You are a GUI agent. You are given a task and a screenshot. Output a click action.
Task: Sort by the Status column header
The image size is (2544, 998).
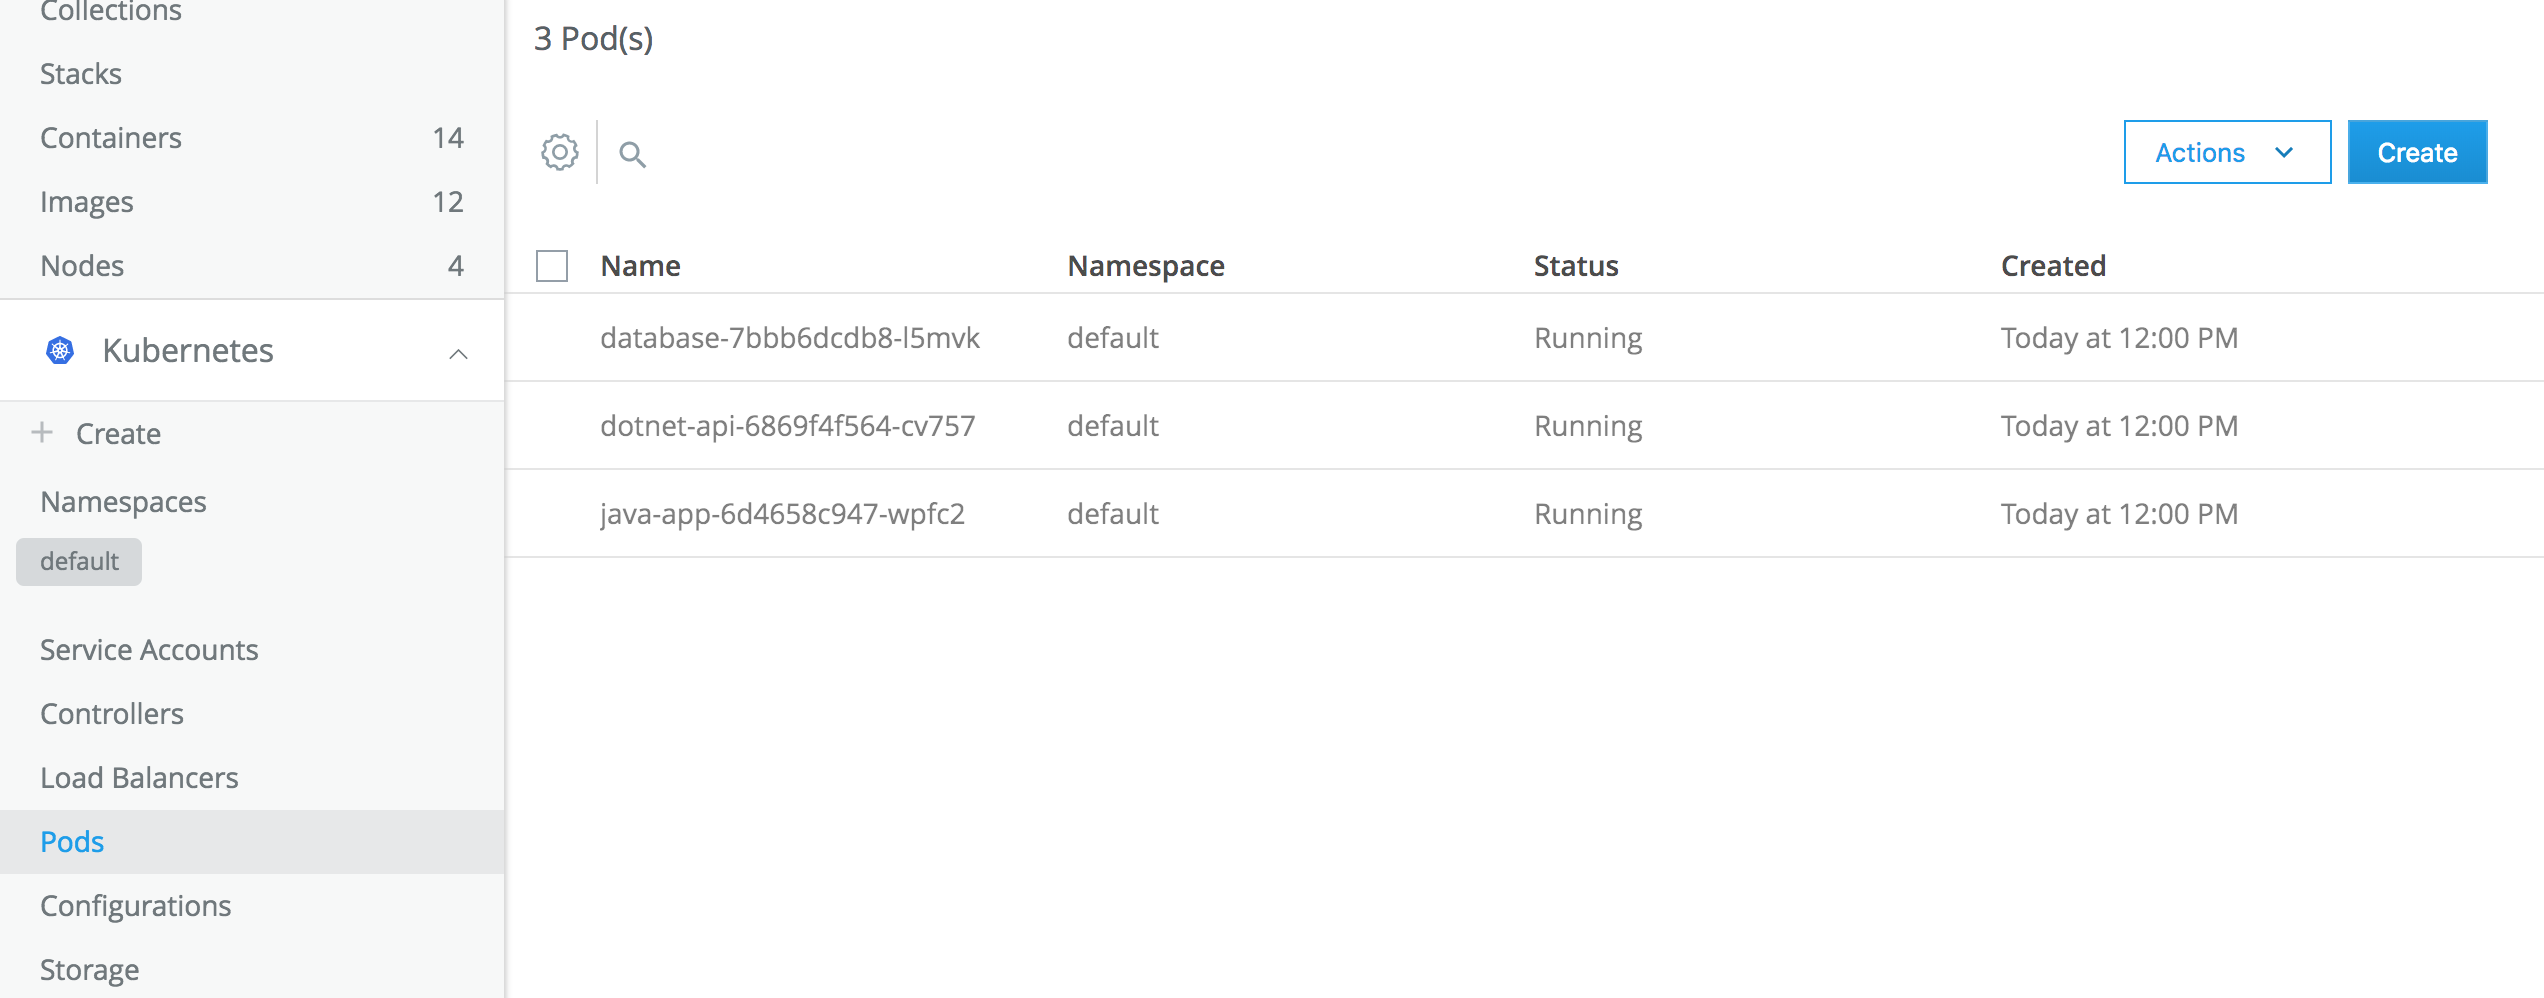1576,266
